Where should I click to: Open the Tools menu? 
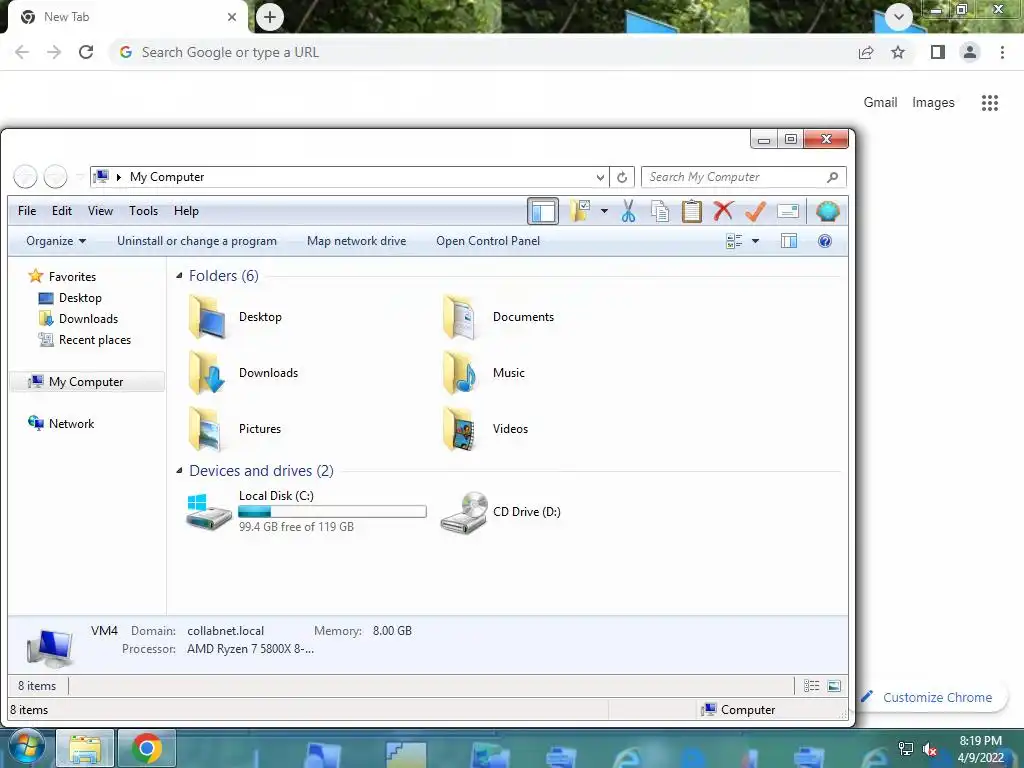(x=143, y=211)
